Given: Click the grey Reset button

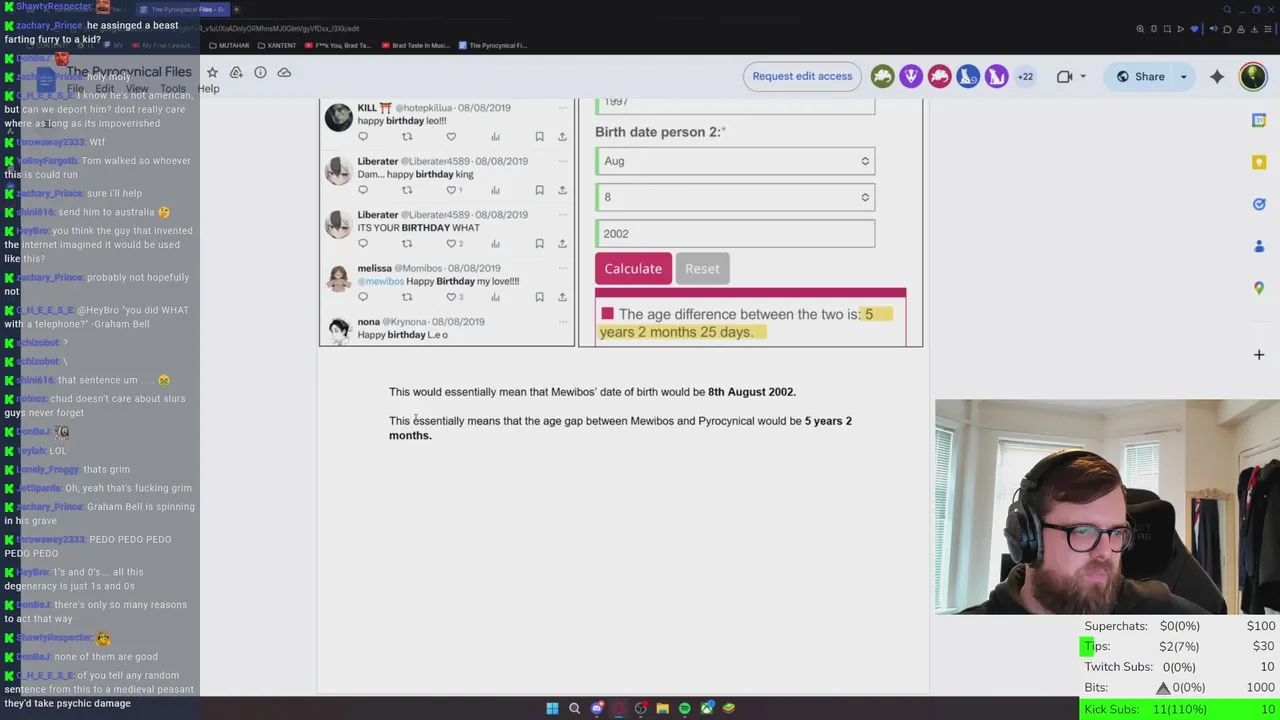Looking at the screenshot, I should click(x=702, y=268).
